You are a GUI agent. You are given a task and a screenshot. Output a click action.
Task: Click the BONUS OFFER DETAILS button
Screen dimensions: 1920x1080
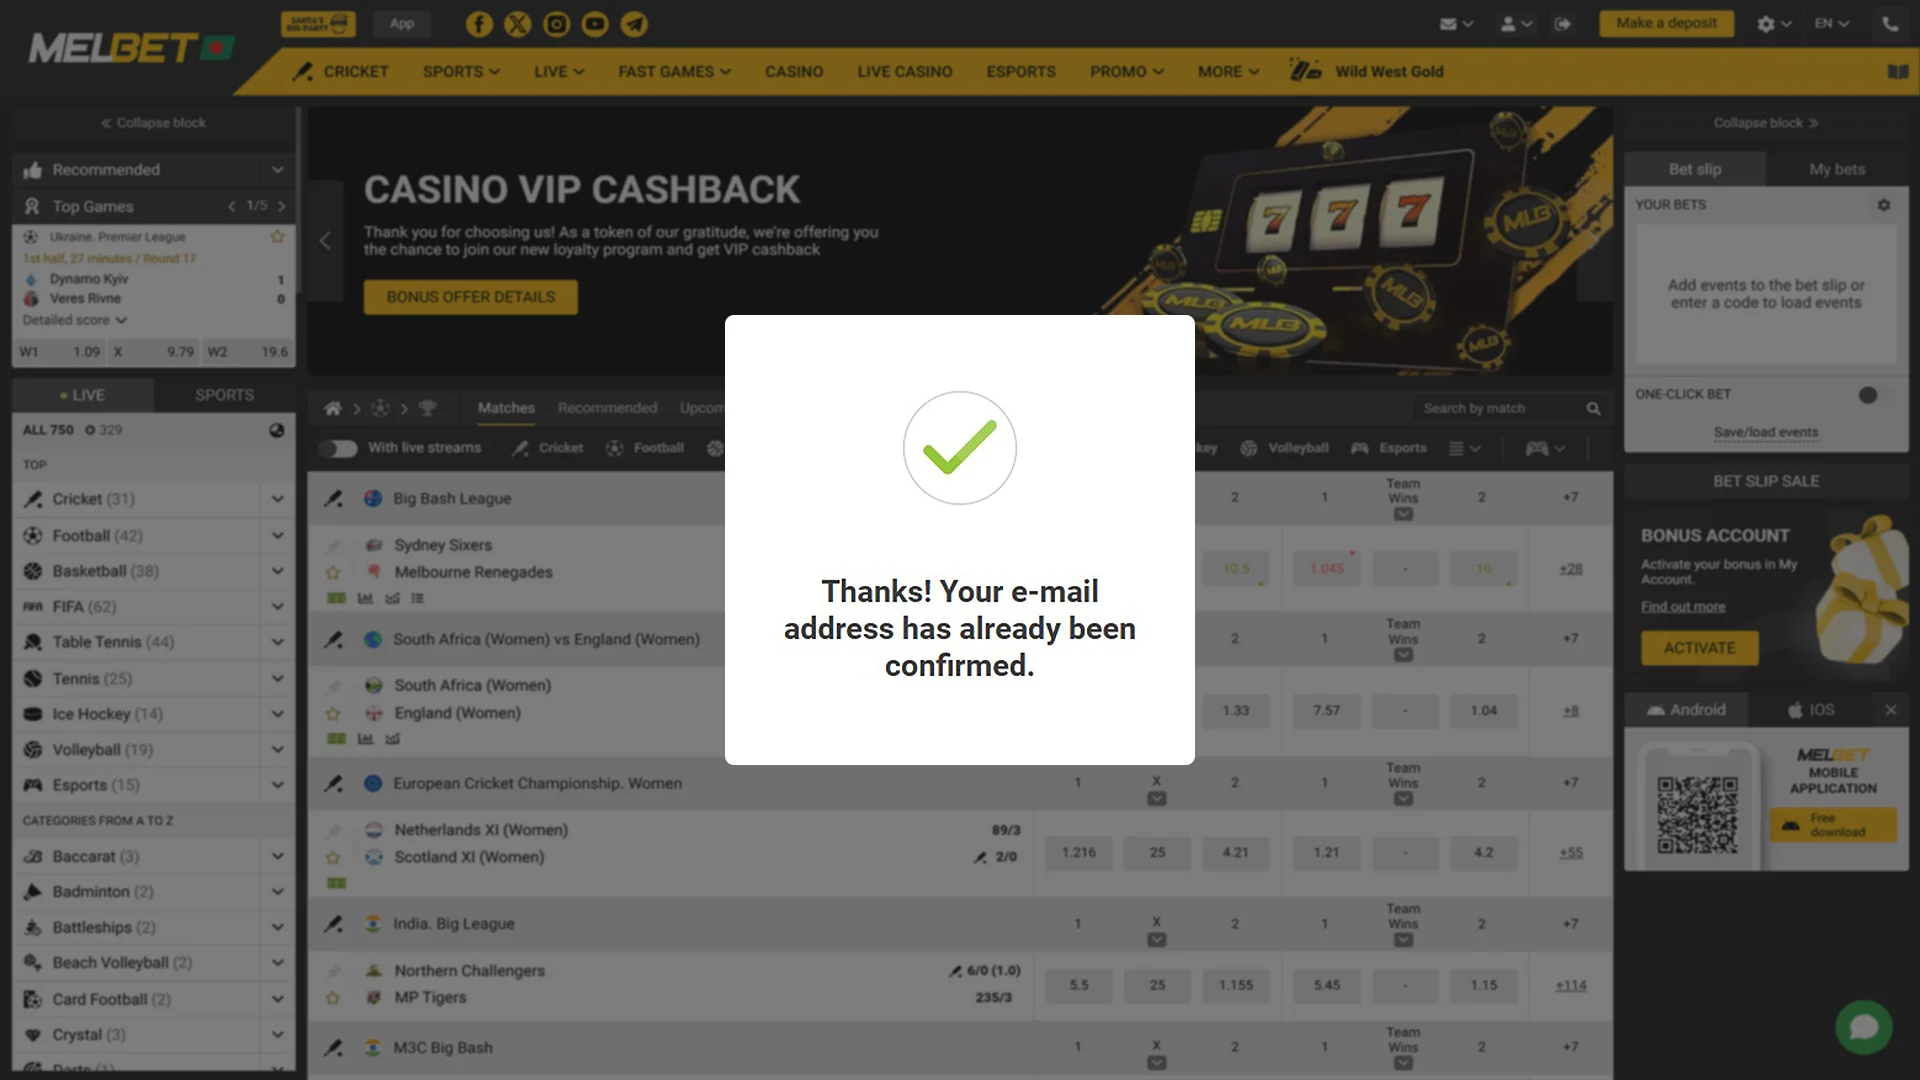tap(469, 297)
